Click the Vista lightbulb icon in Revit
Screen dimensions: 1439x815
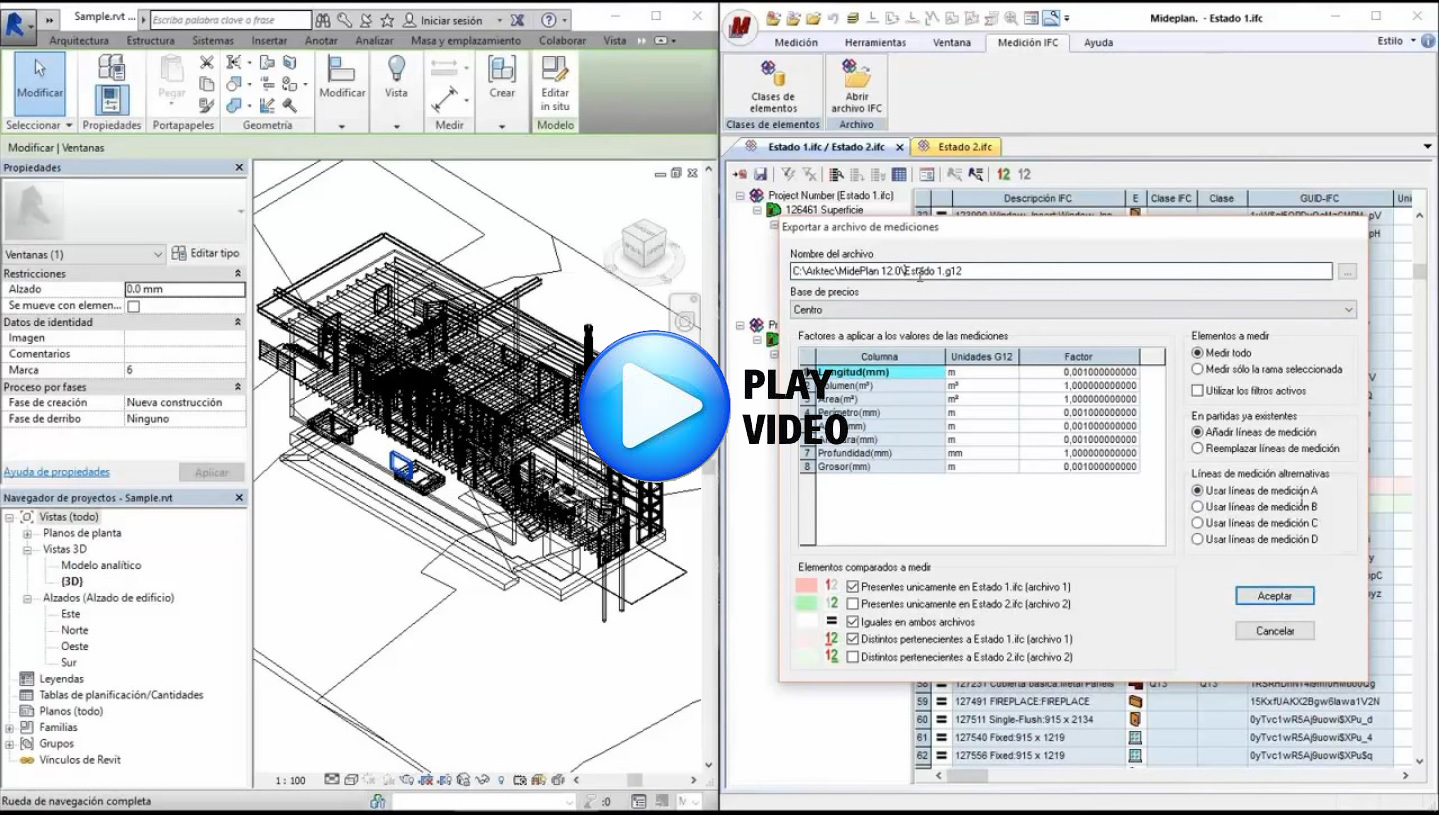tap(397, 69)
